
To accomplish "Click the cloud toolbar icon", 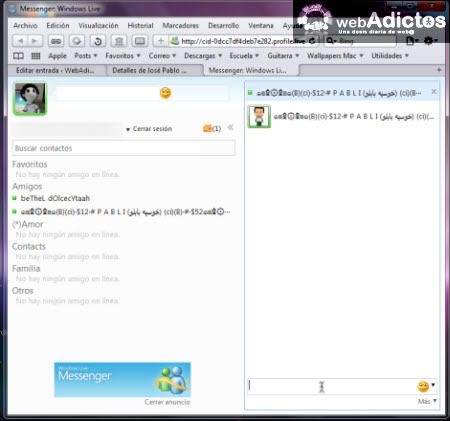I will (77, 41).
